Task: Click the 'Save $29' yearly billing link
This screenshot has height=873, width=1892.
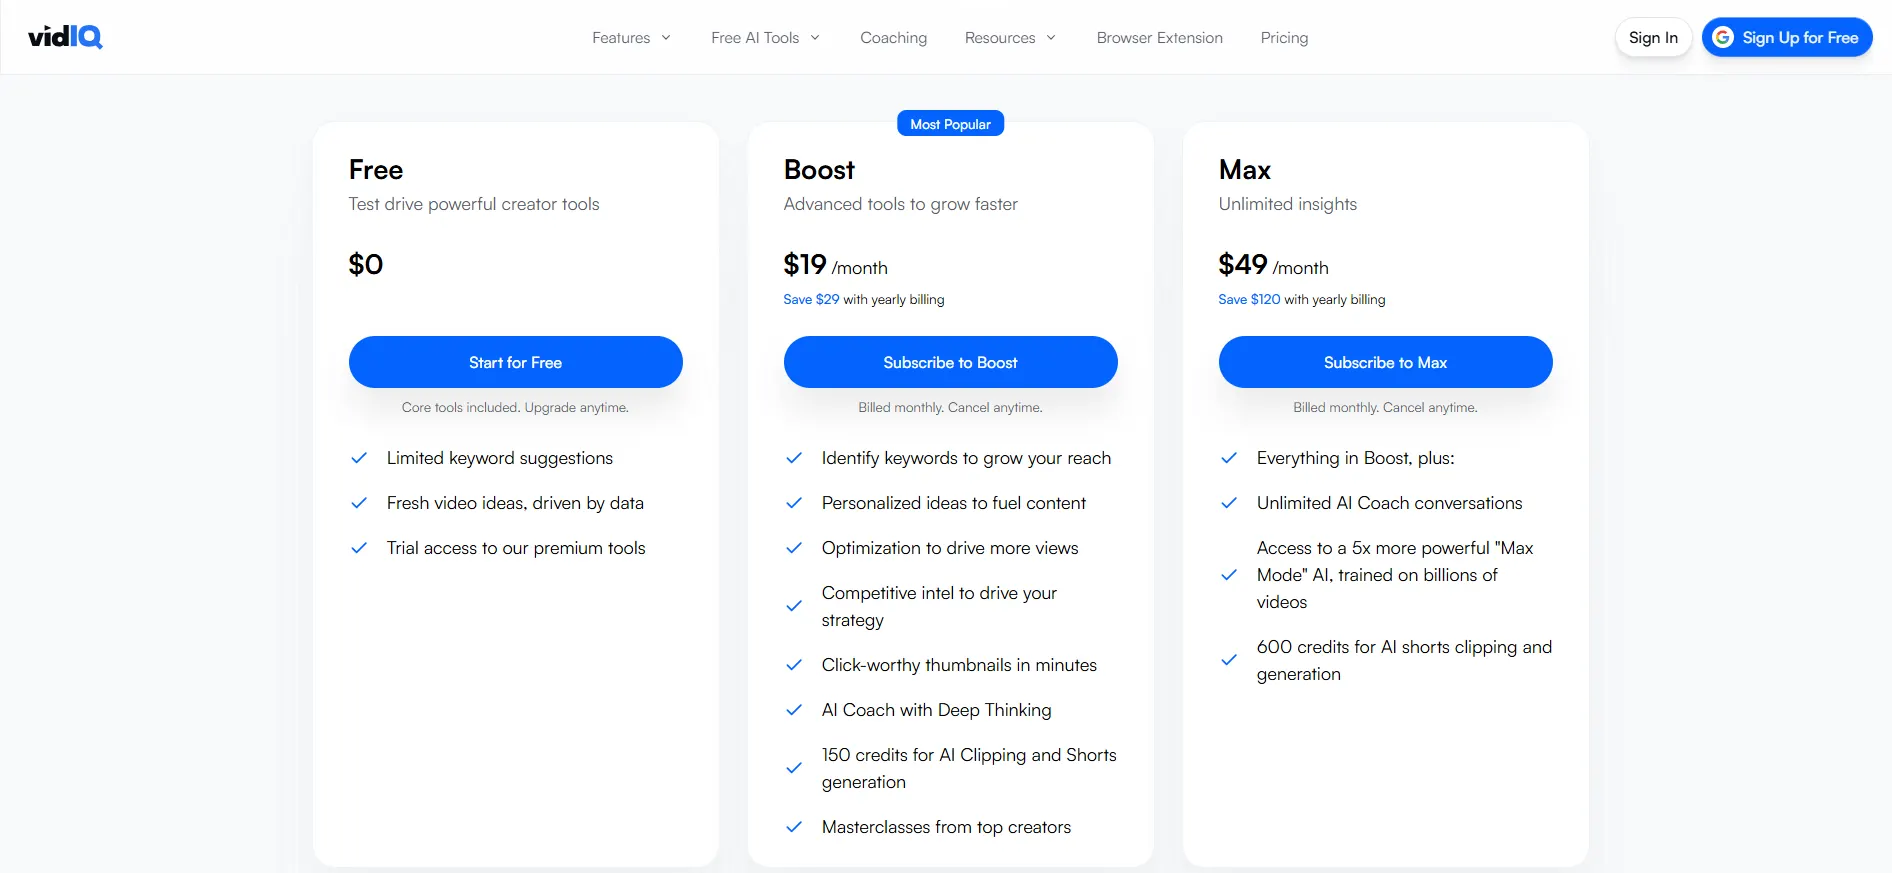Action: tap(810, 299)
